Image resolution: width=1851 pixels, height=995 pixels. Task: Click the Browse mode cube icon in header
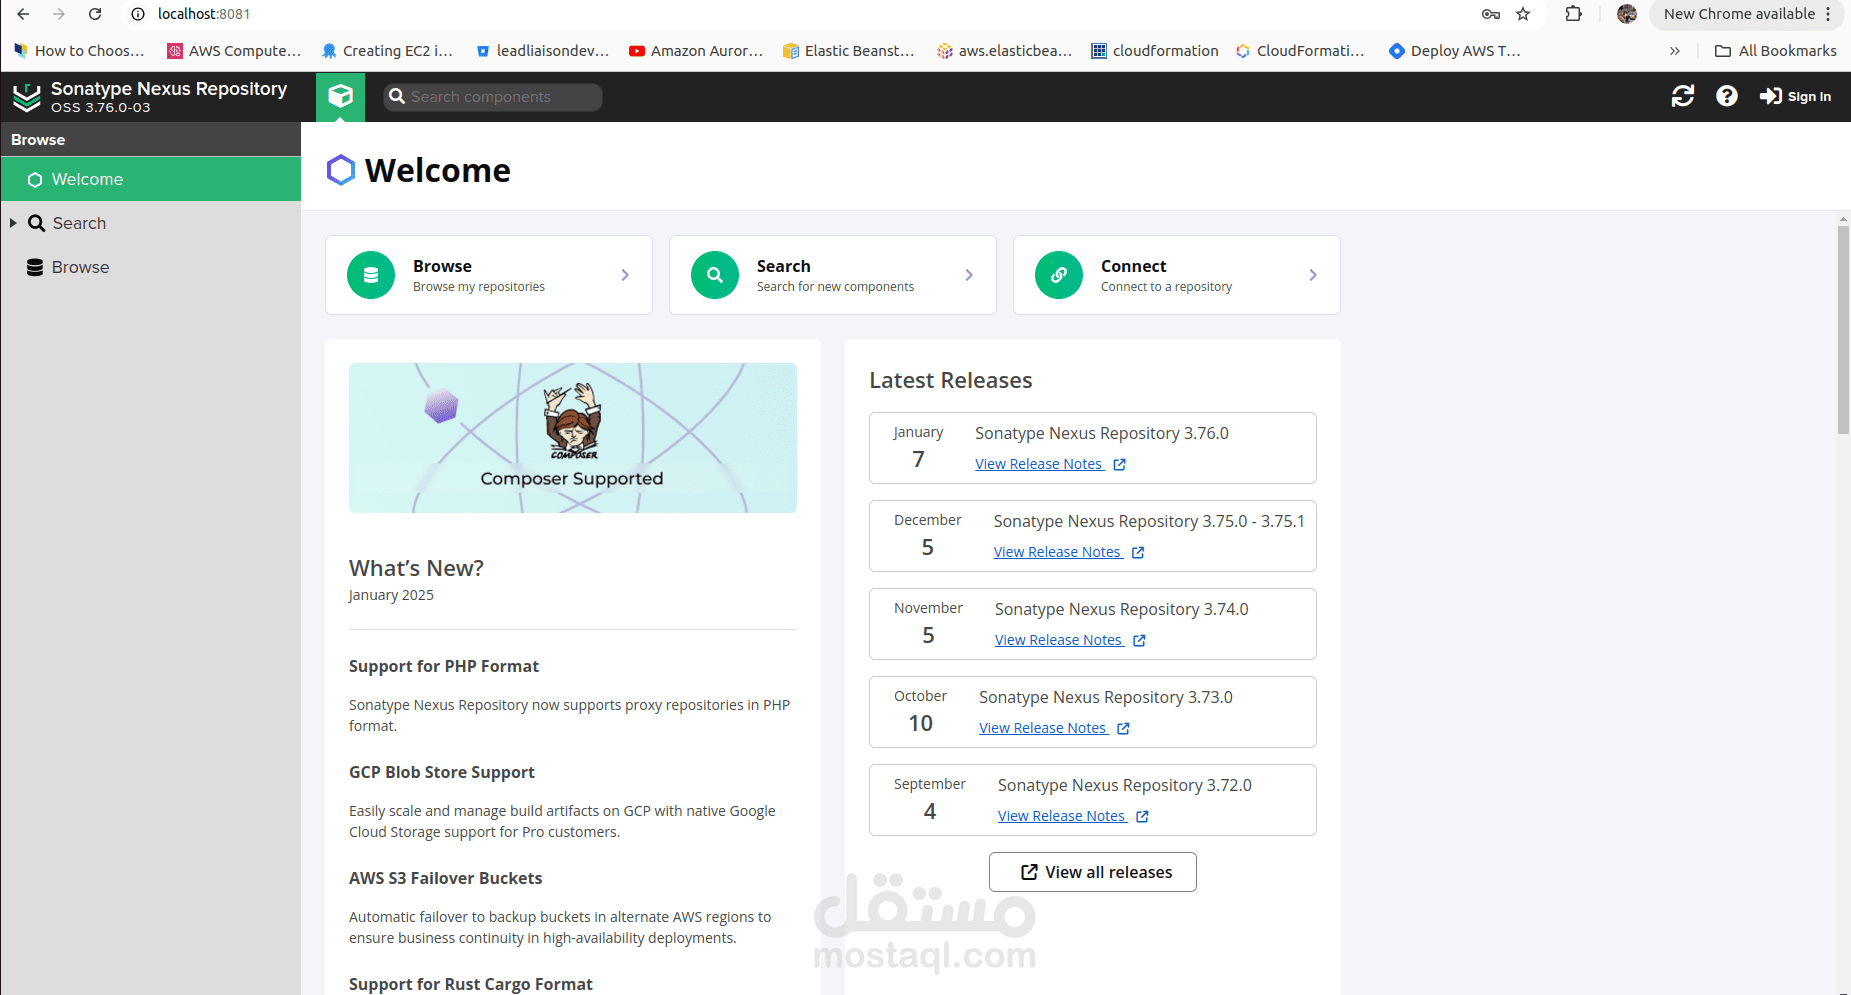point(340,97)
